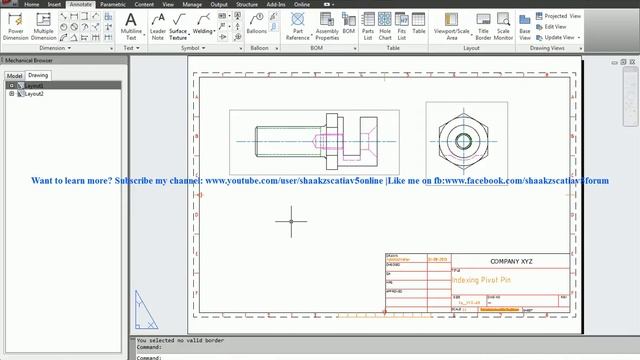Viewport: 640px width, 360px height.
Task: Choose the Surface Texture symbol tool
Action: [x=178, y=27]
